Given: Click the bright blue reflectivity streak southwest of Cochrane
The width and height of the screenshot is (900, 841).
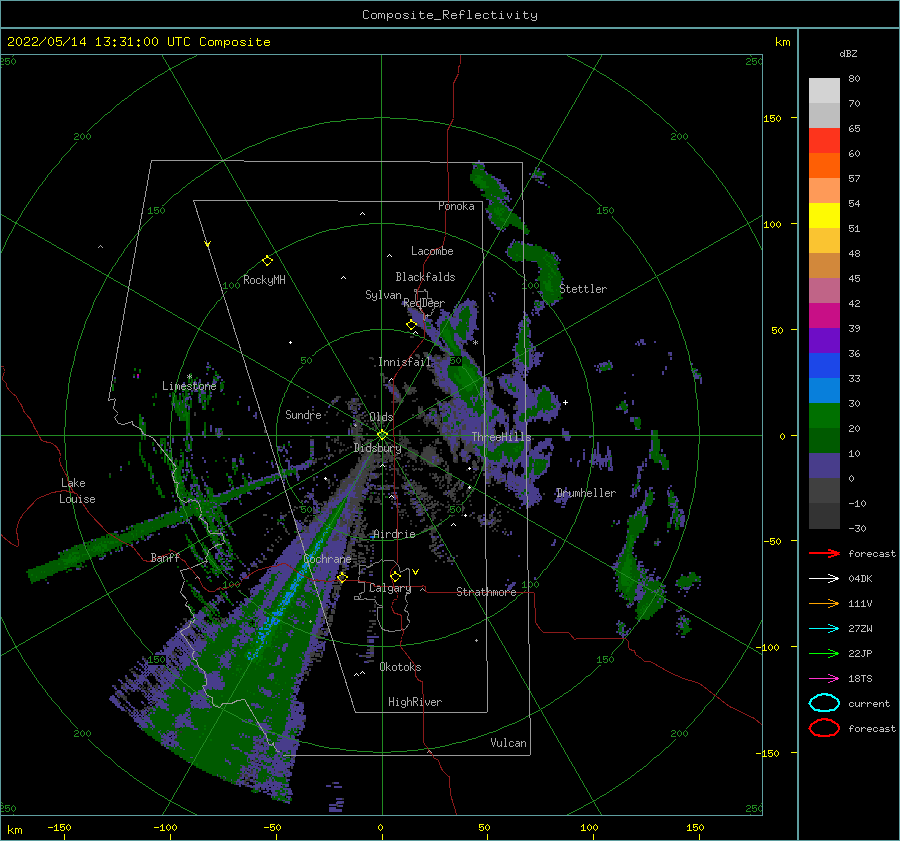Looking at the screenshot, I should tap(280, 609).
